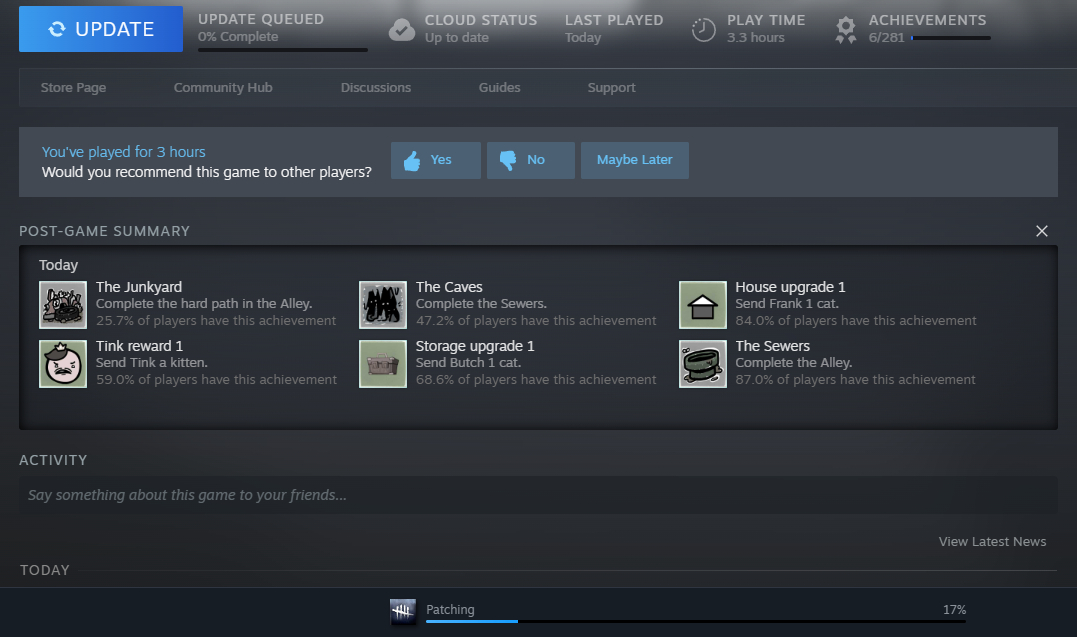Click Maybe Later on recommendation prompt
This screenshot has width=1077, height=637.
[x=634, y=160]
